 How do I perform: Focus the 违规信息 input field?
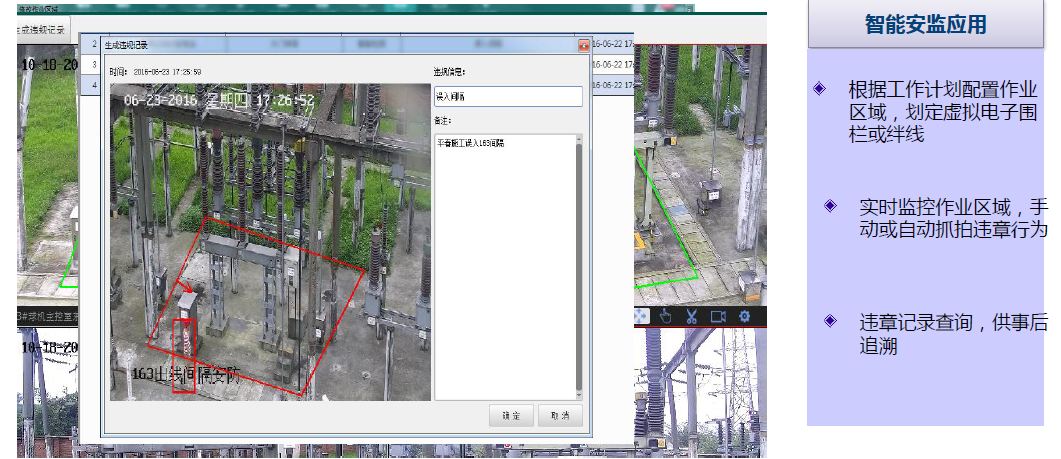click(508, 96)
